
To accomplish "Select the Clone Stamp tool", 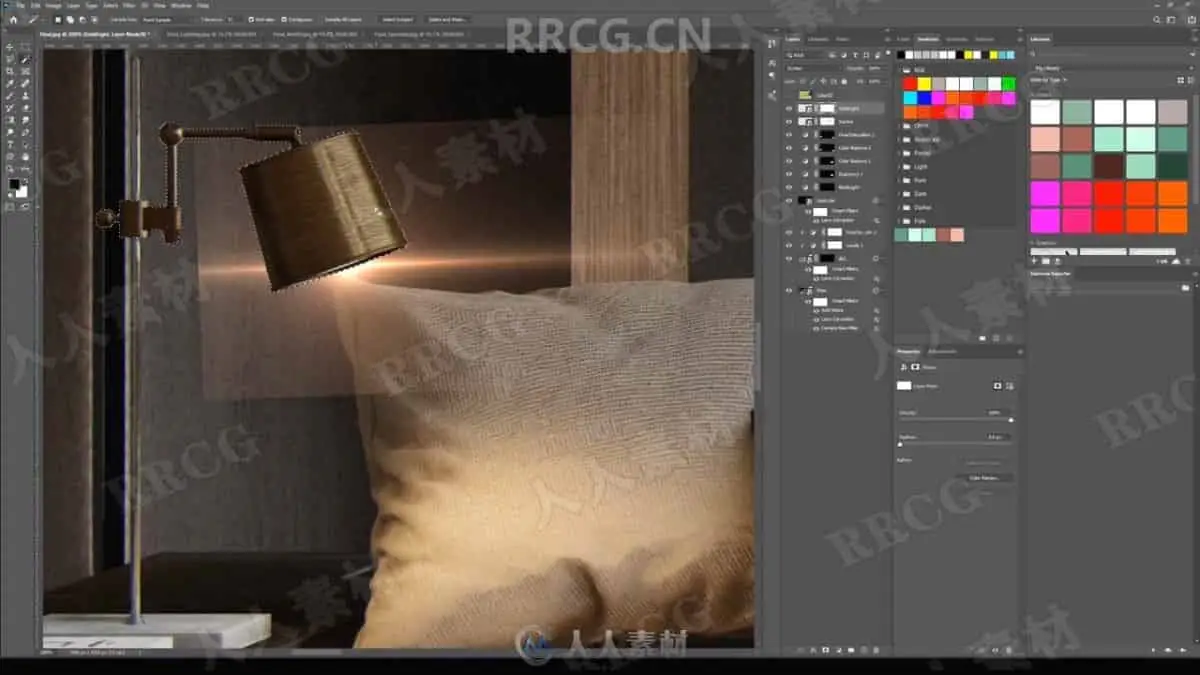I will pos(25,96).
